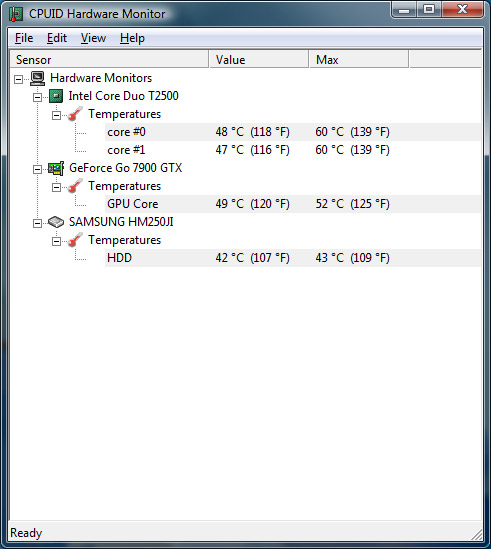Click the Max column header
This screenshot has width=491, height=549.
pos(359,60)
